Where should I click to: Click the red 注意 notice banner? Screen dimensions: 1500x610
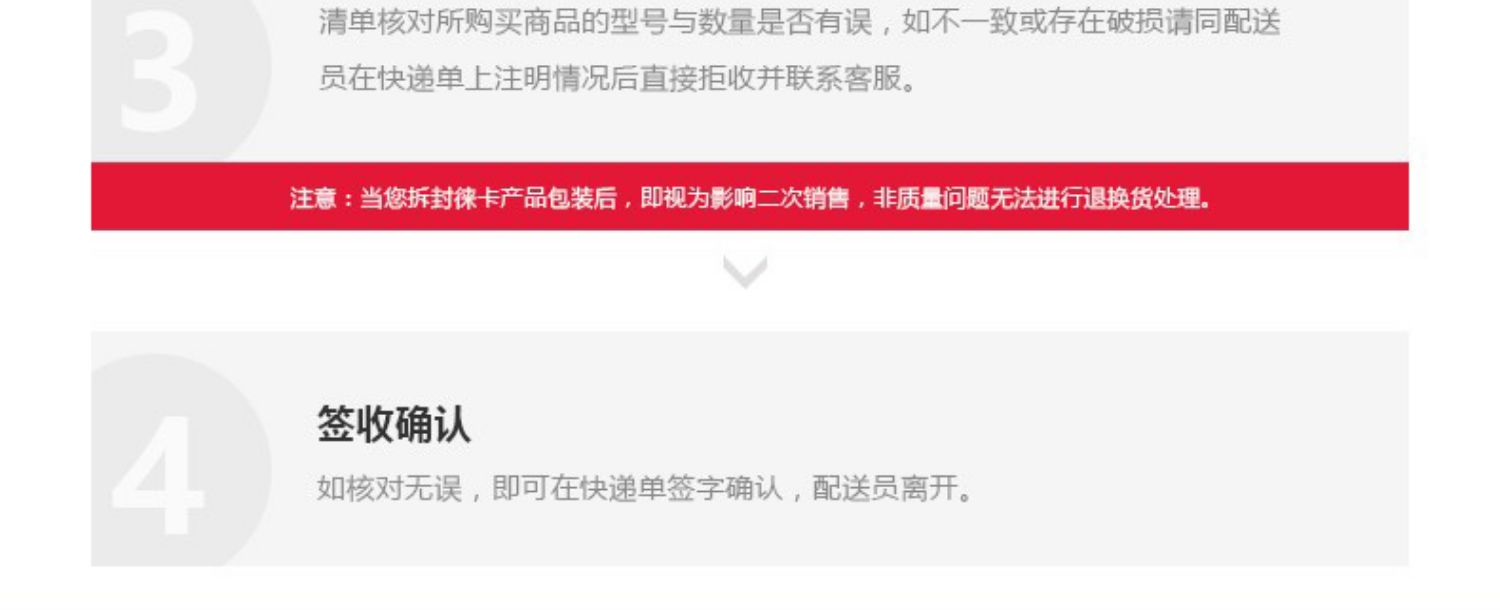pos(750,196)
